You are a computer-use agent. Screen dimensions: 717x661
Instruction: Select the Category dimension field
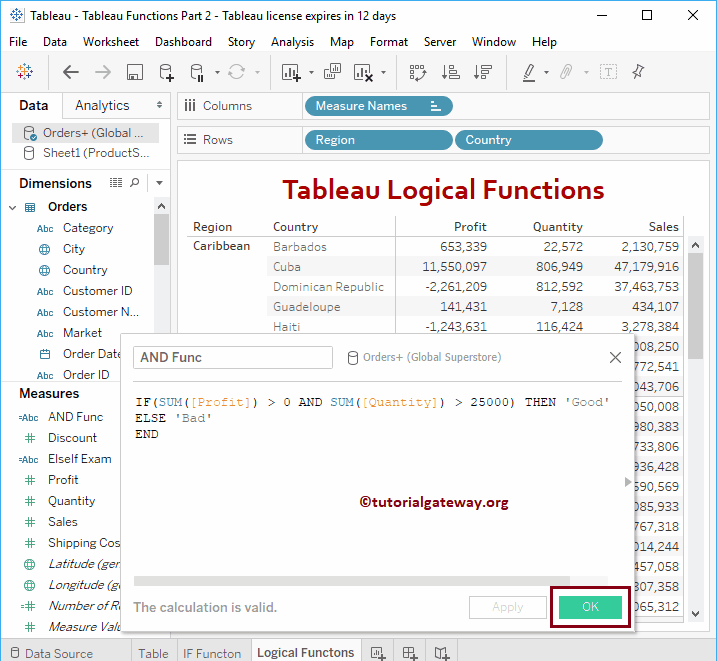(88, 228)
